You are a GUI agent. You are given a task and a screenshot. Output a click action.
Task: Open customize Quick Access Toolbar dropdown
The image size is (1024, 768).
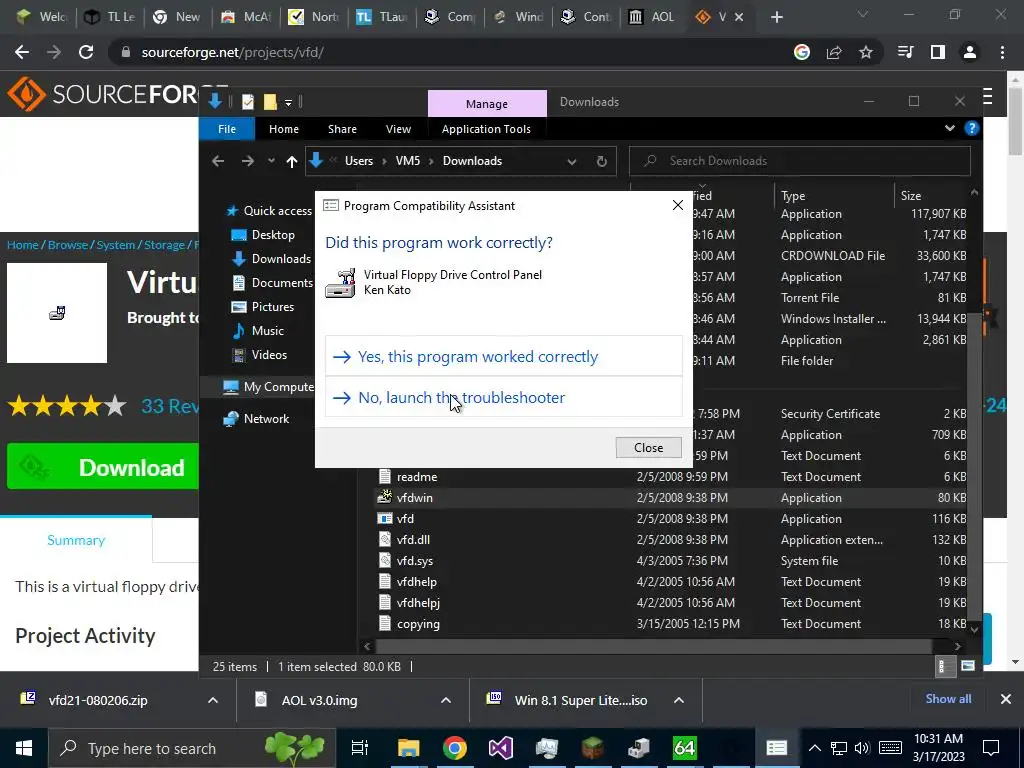click(x=288, y=103)
